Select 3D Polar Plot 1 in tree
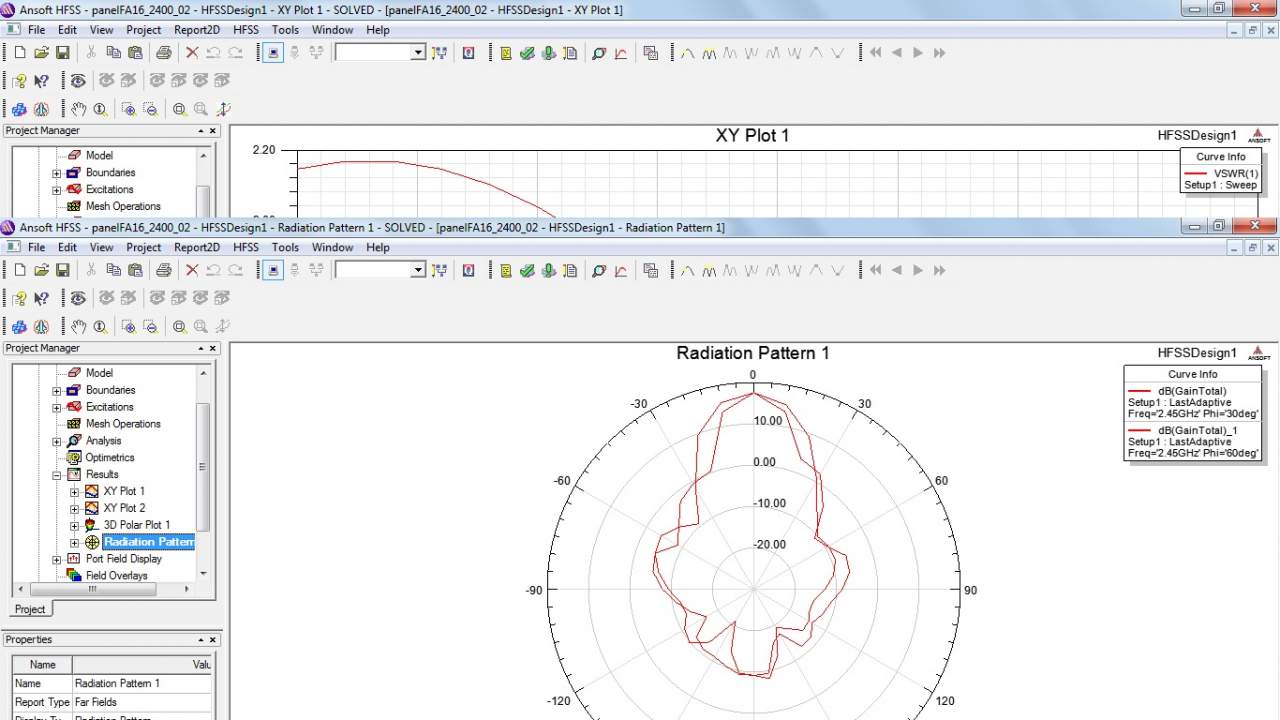1280x720 pixels. tap(136, 525)
